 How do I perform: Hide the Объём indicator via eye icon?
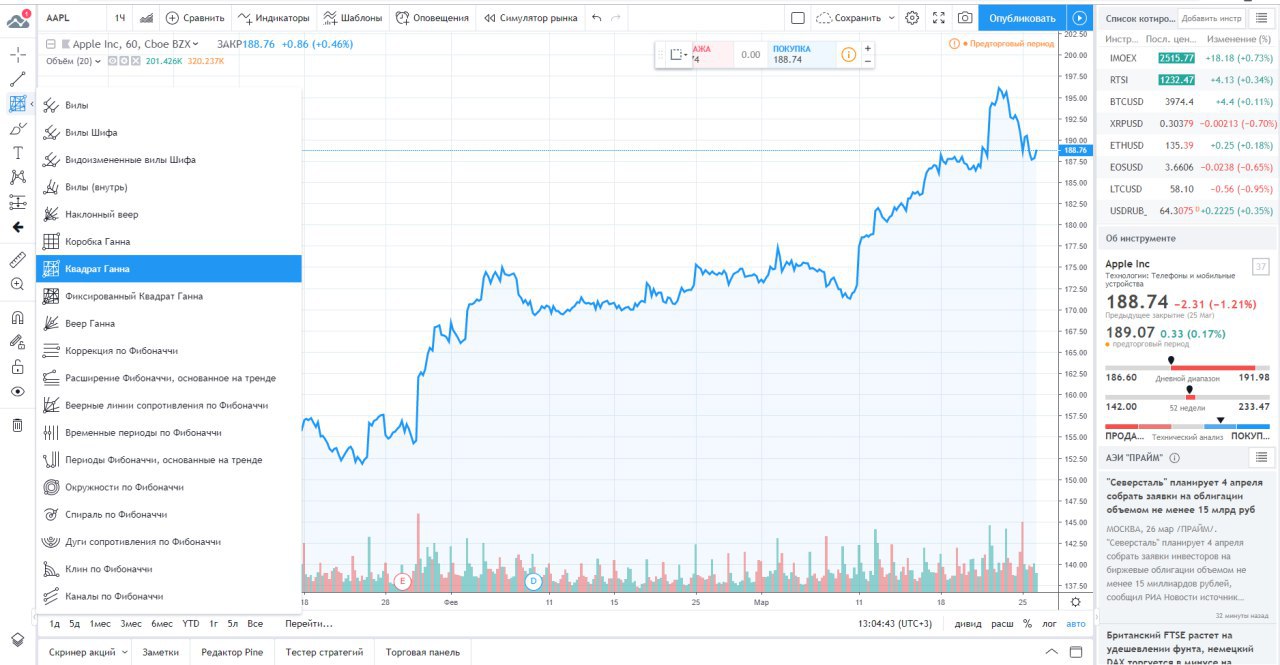point(112,61)
